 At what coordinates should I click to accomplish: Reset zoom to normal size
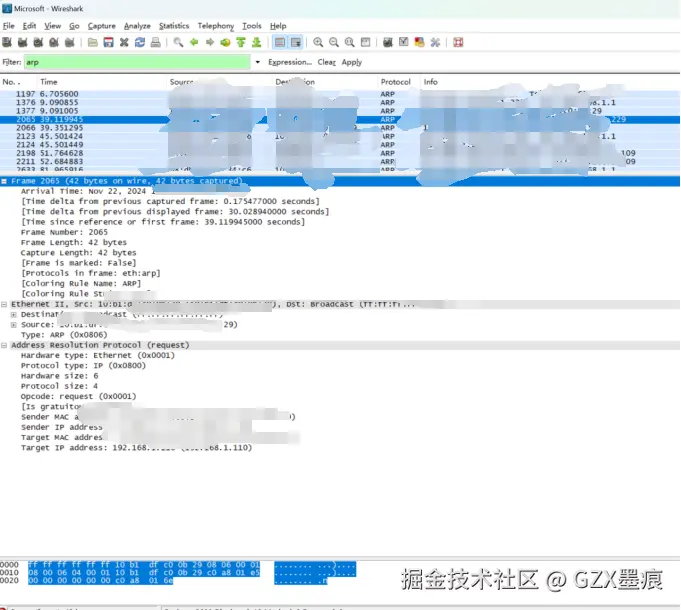point(350,42)
